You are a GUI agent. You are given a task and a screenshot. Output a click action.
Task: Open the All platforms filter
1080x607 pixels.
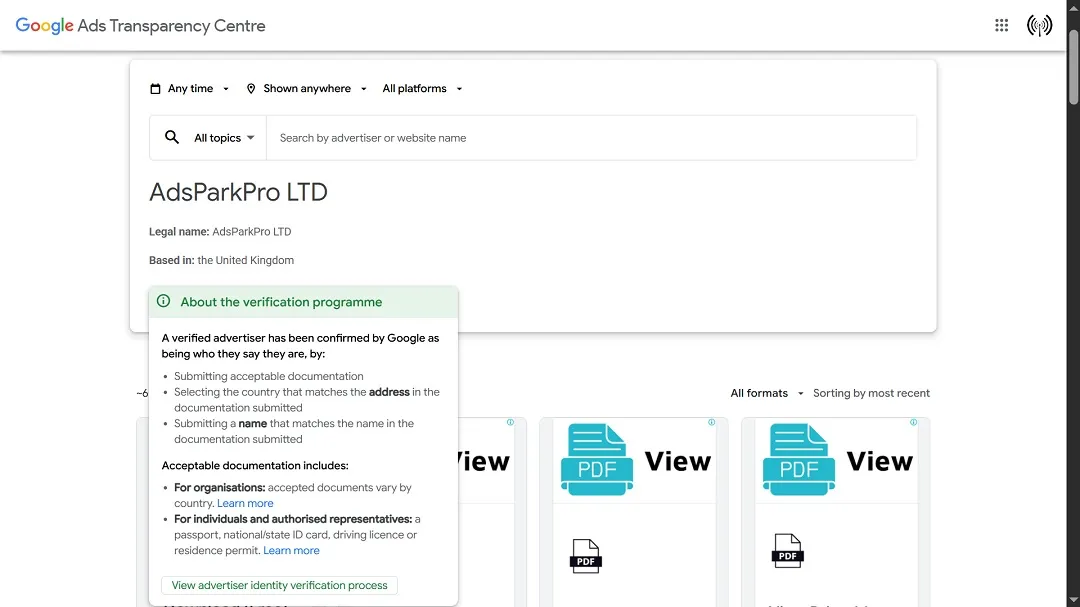tap(422, 88)
